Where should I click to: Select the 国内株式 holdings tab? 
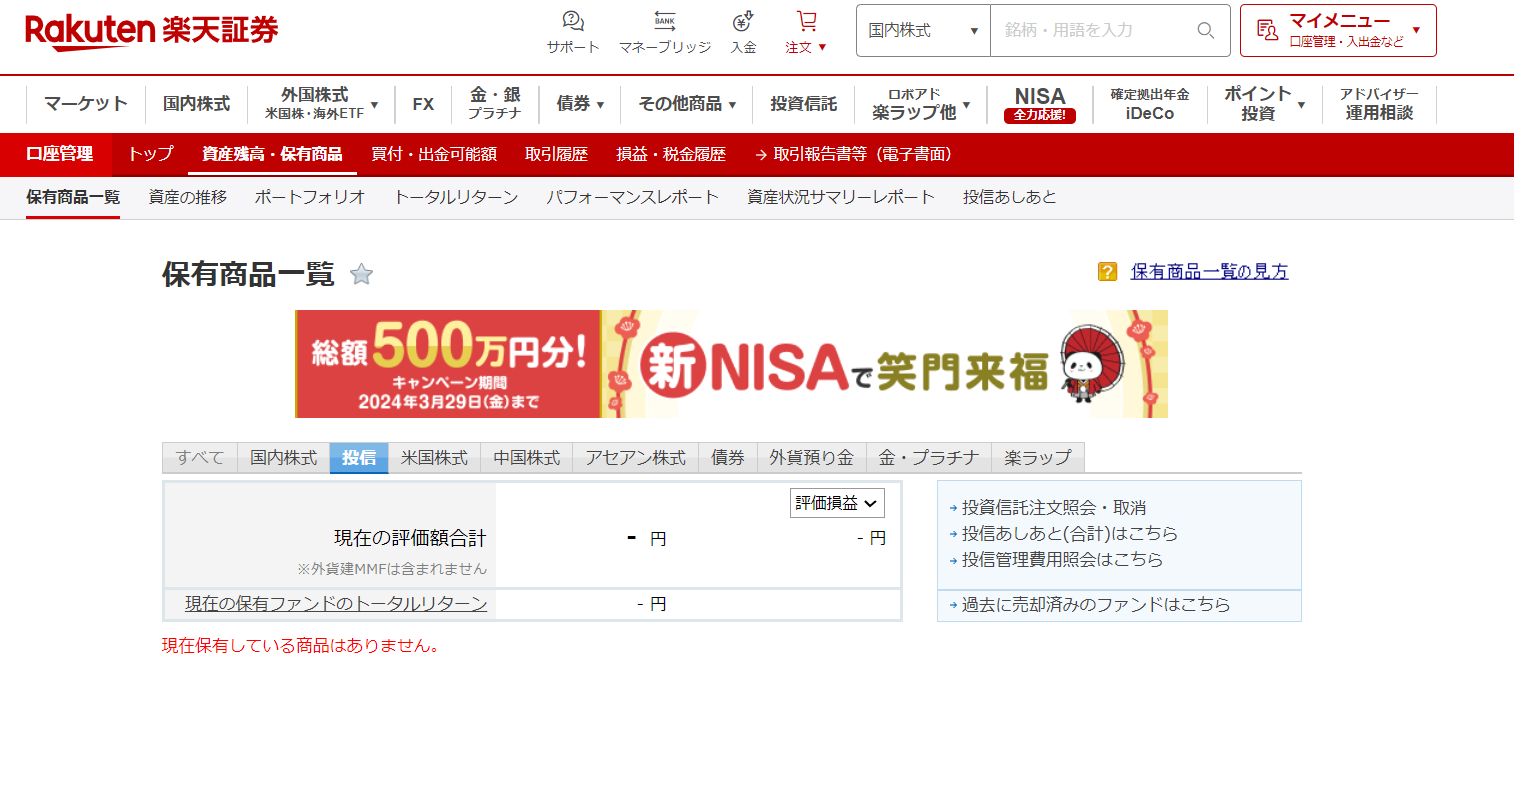[x=283, y=458]
